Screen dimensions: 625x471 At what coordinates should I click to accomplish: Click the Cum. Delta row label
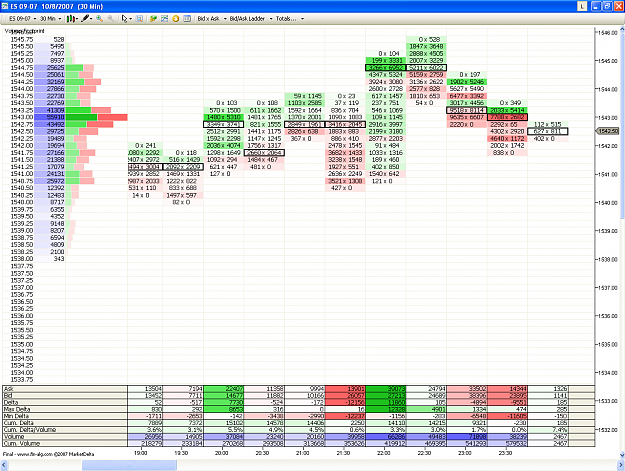(x=18, y=423)
